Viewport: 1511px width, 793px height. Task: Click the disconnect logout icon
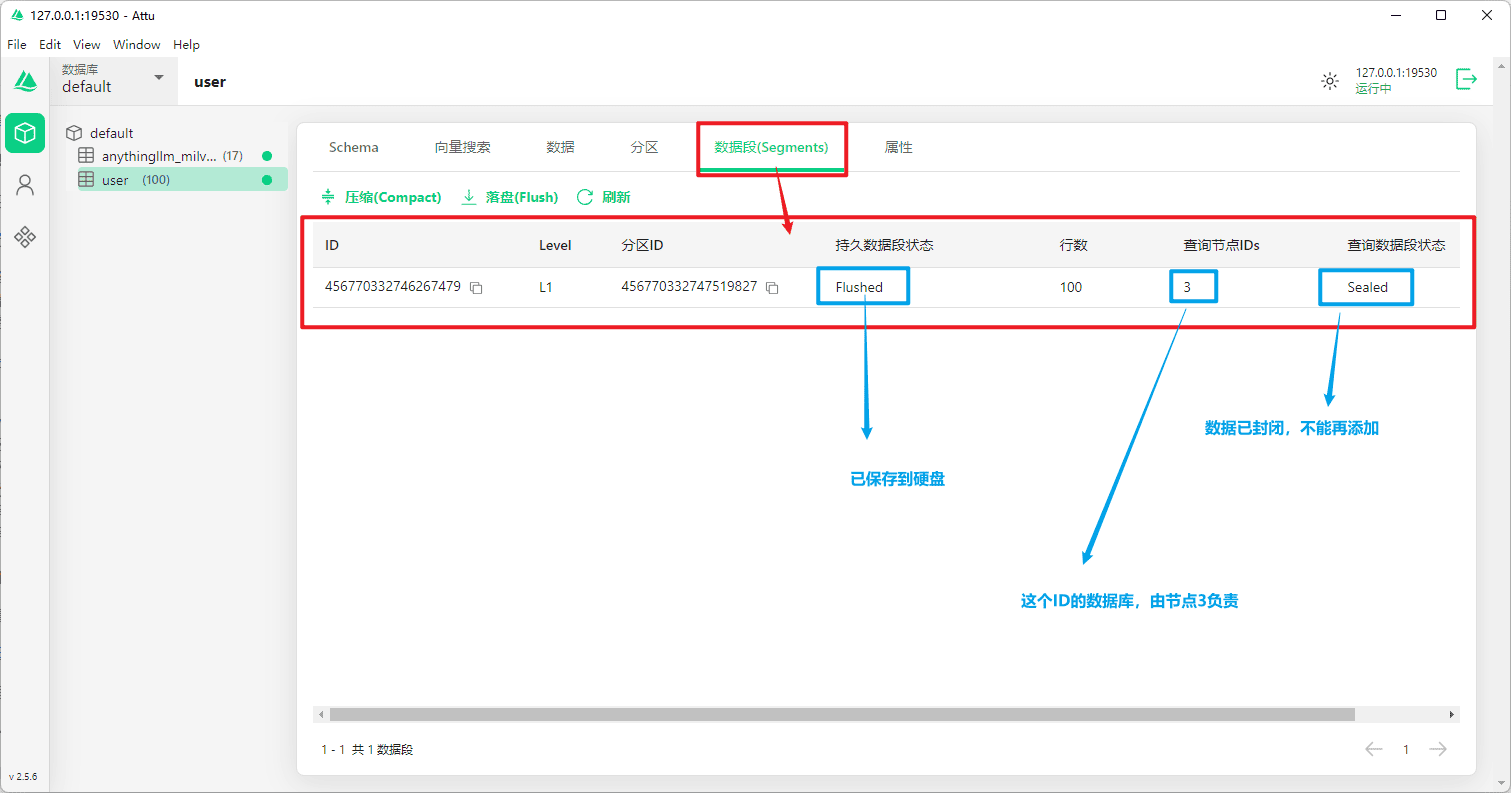tap(1466, 80)
